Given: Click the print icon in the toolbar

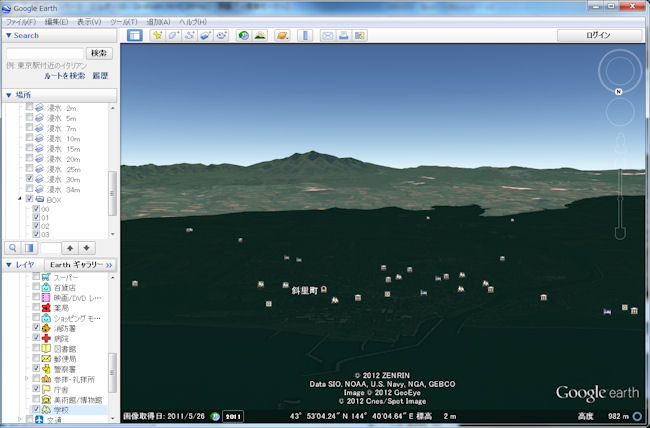Looking at the screenshot, I should click(x=342, y=35).
